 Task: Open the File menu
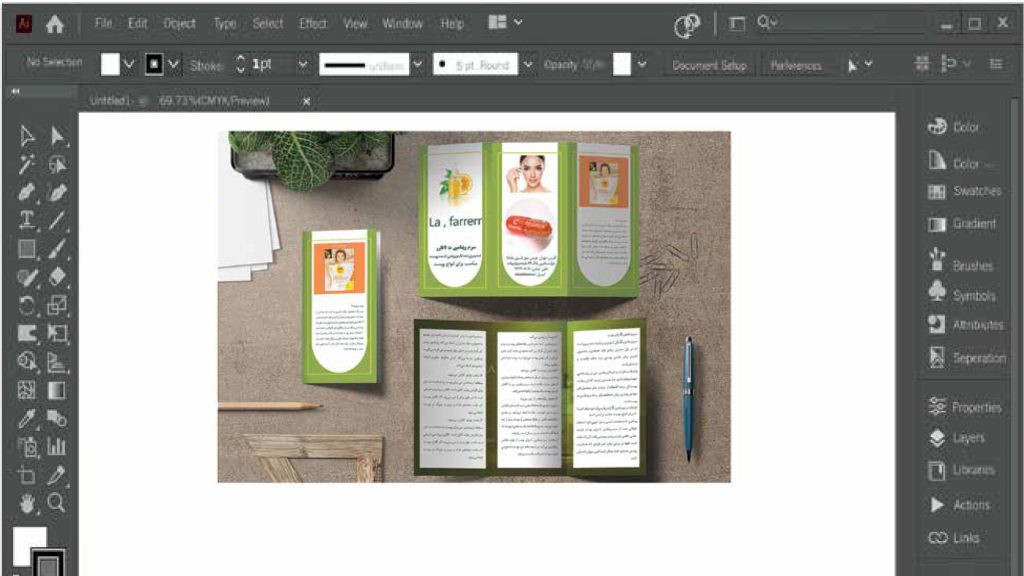[x=103, y=24]
